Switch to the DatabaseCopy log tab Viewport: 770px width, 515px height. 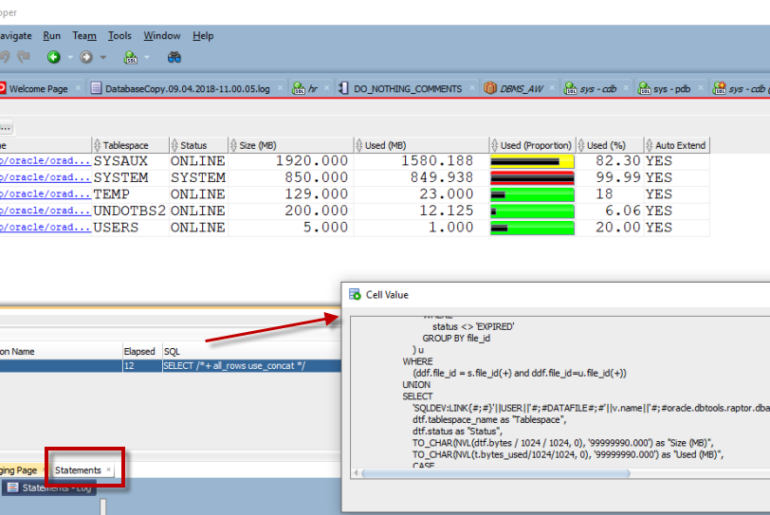(187, 89)
